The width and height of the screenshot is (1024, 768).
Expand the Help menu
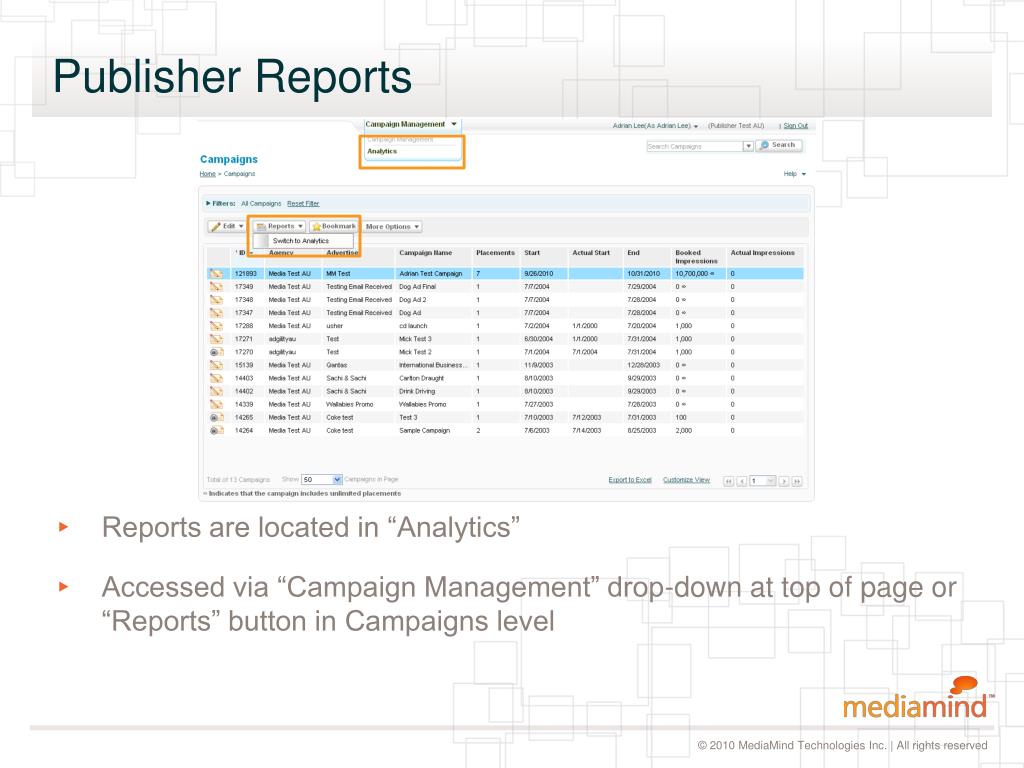coord(795,174)
